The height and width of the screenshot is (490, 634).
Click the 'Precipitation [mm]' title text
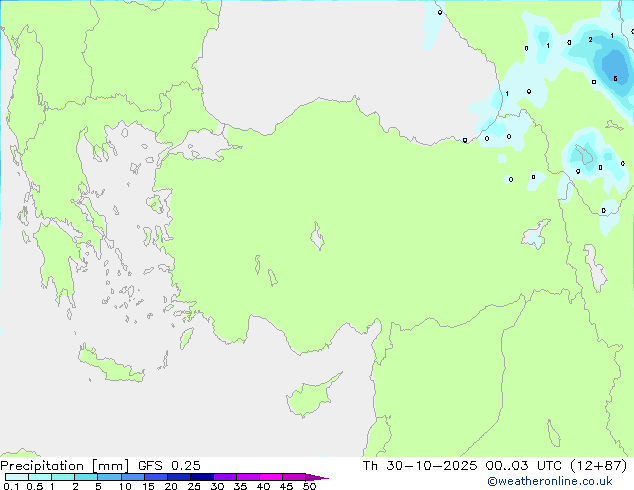pyautogui.click(x=64, y=466)
